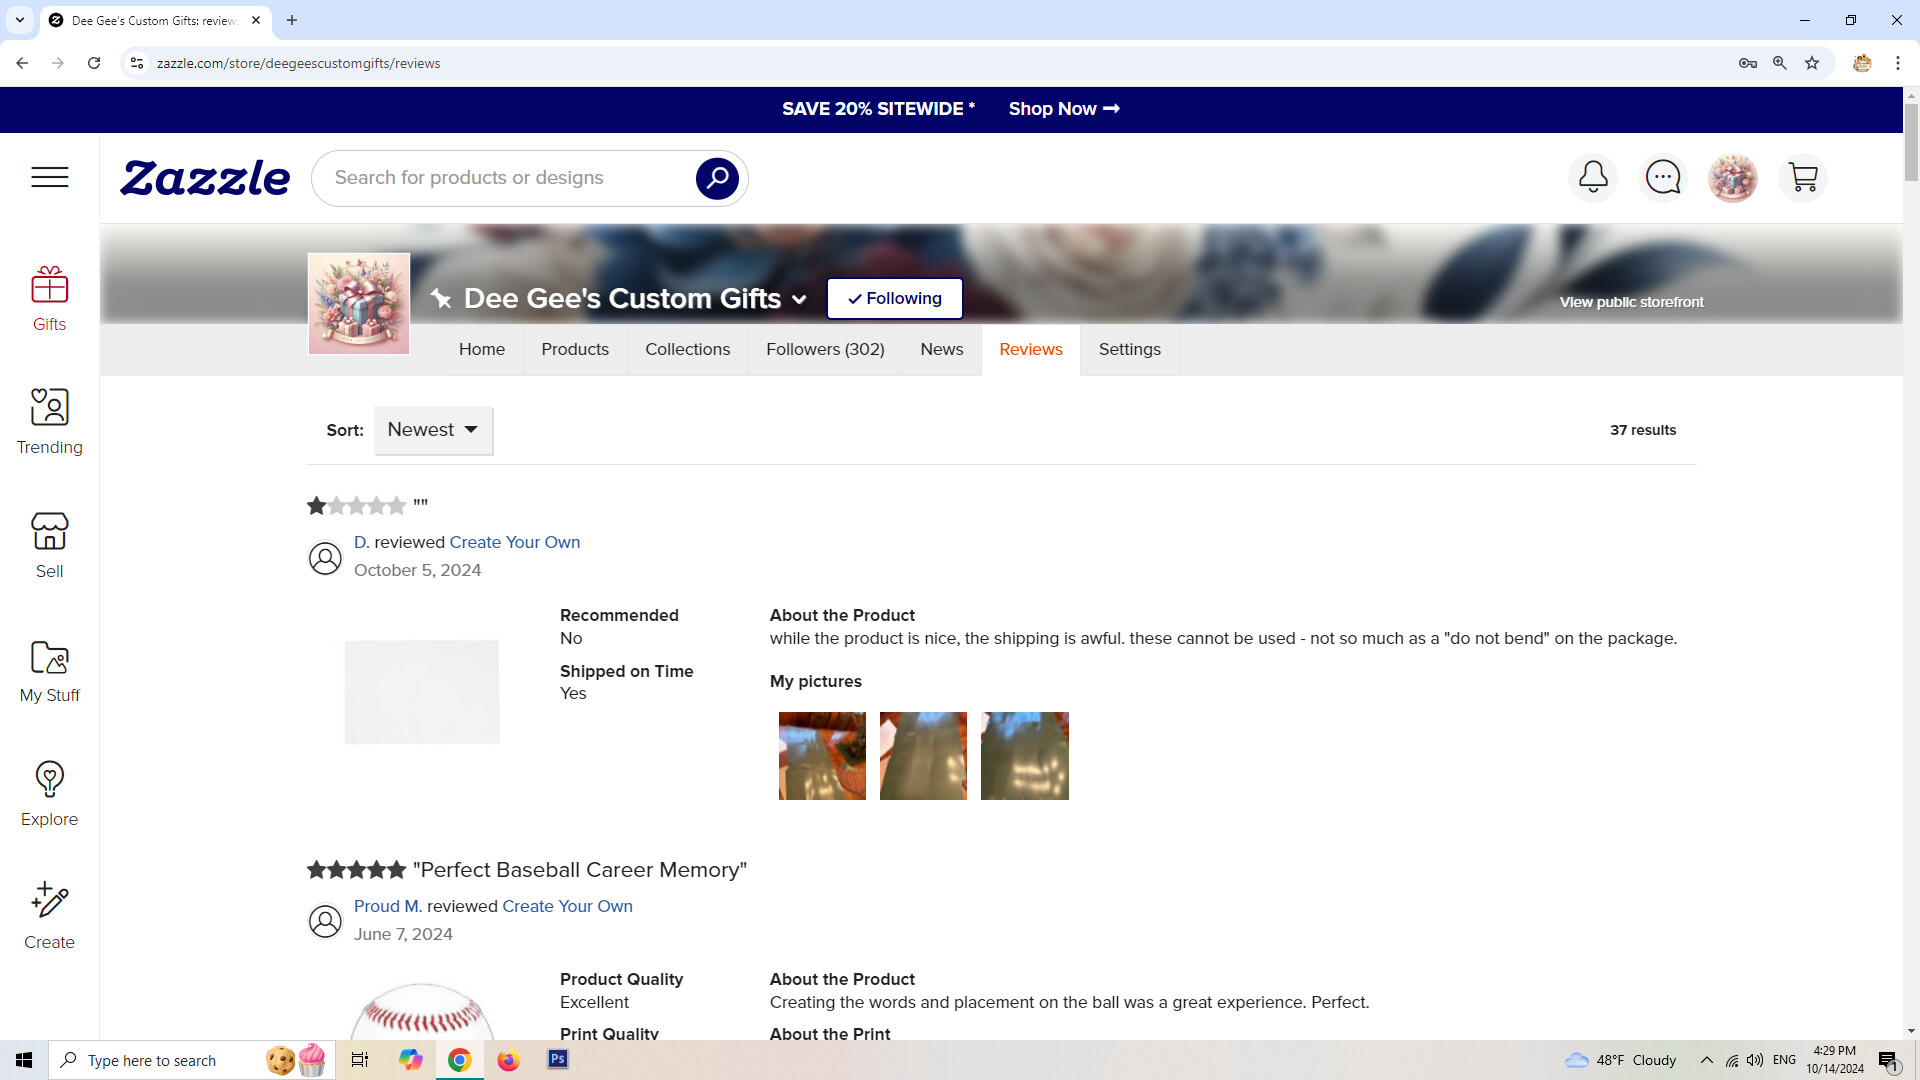Click the five-star rating on Perfect Baseball review
The image size is (1920, 1080).
(x=356, y=870)
